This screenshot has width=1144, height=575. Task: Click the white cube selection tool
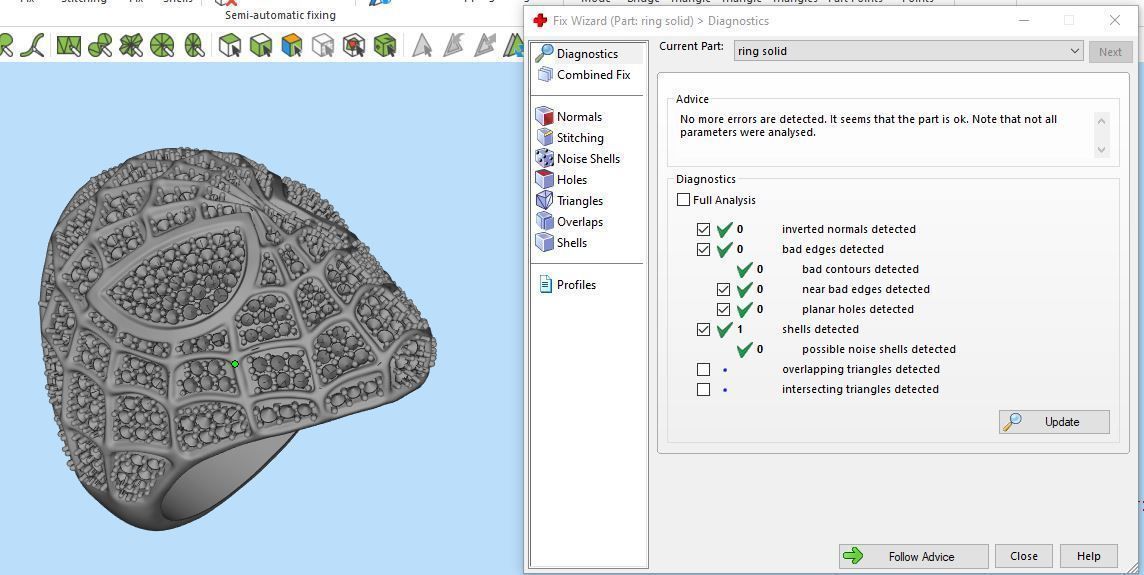pyautogui.click(x=230, y=46)
